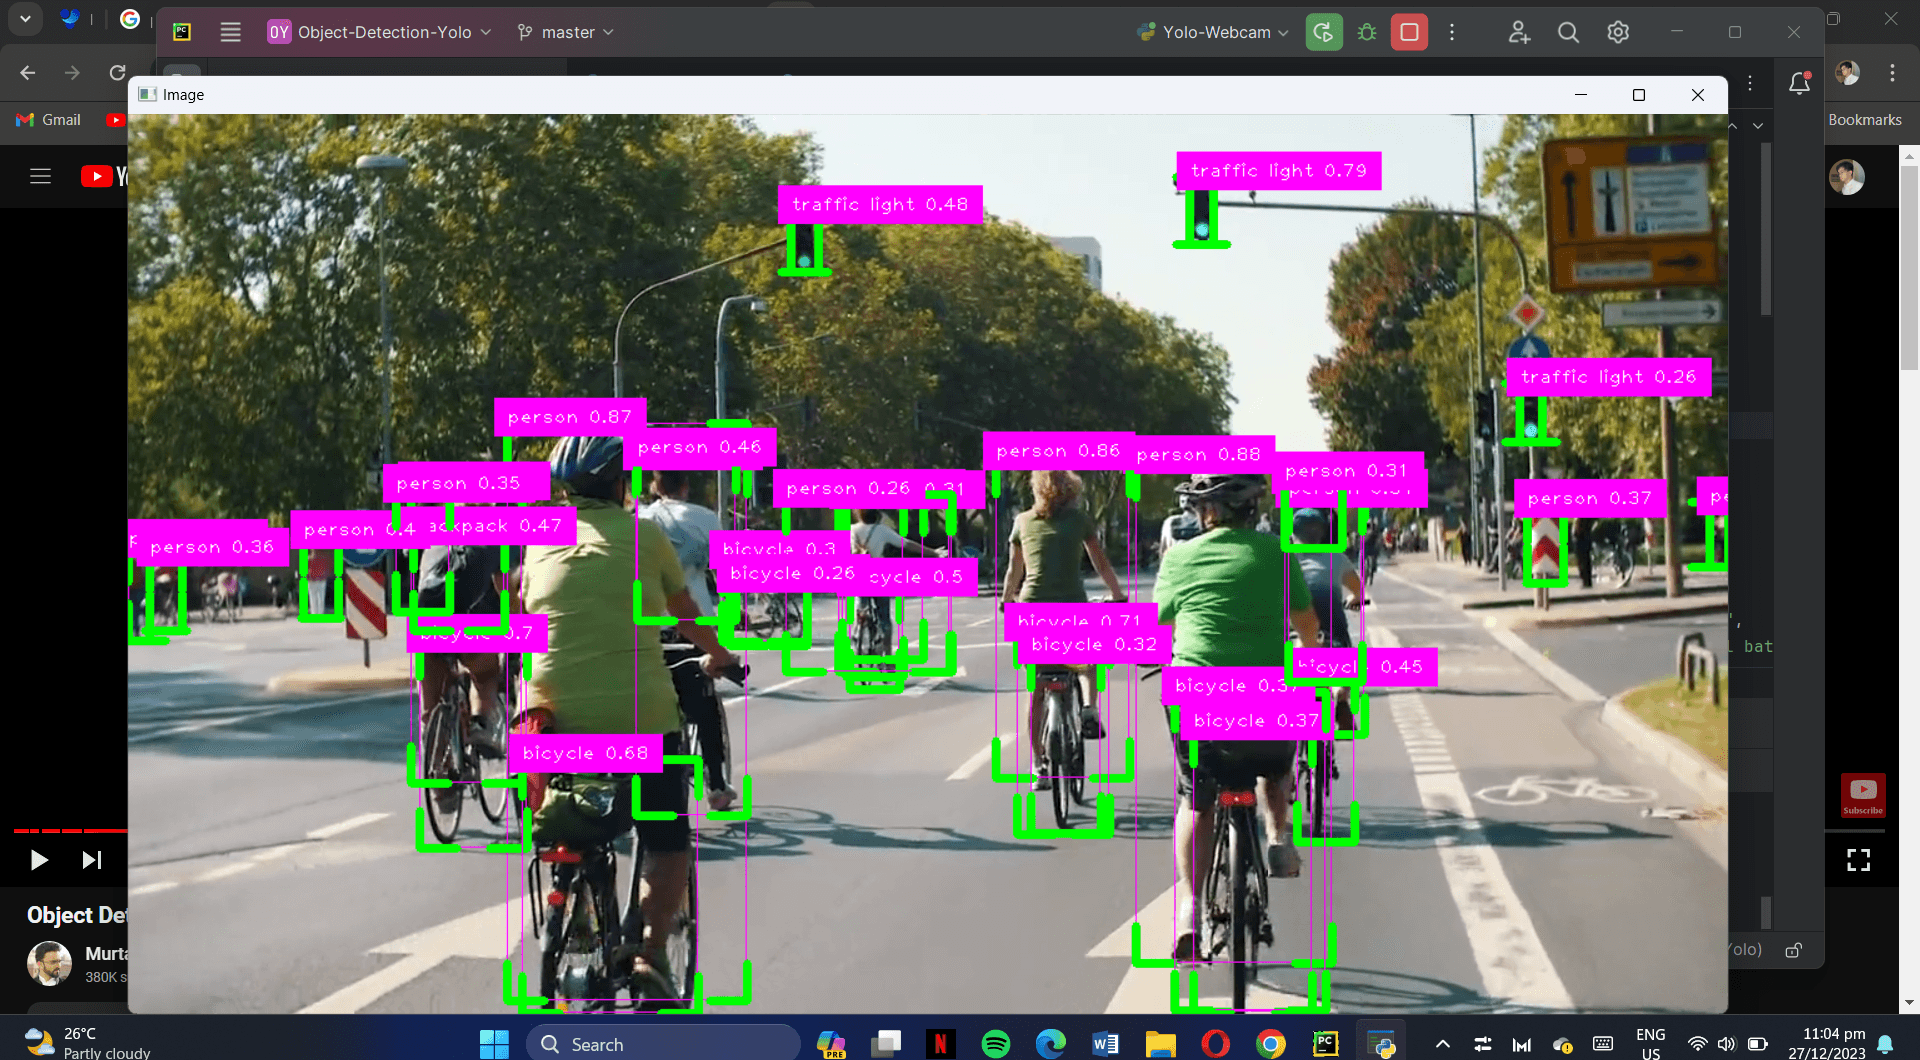1920x1060 pixels.
Task: Open the YouTube account avatar
Action: (1847, 177)
